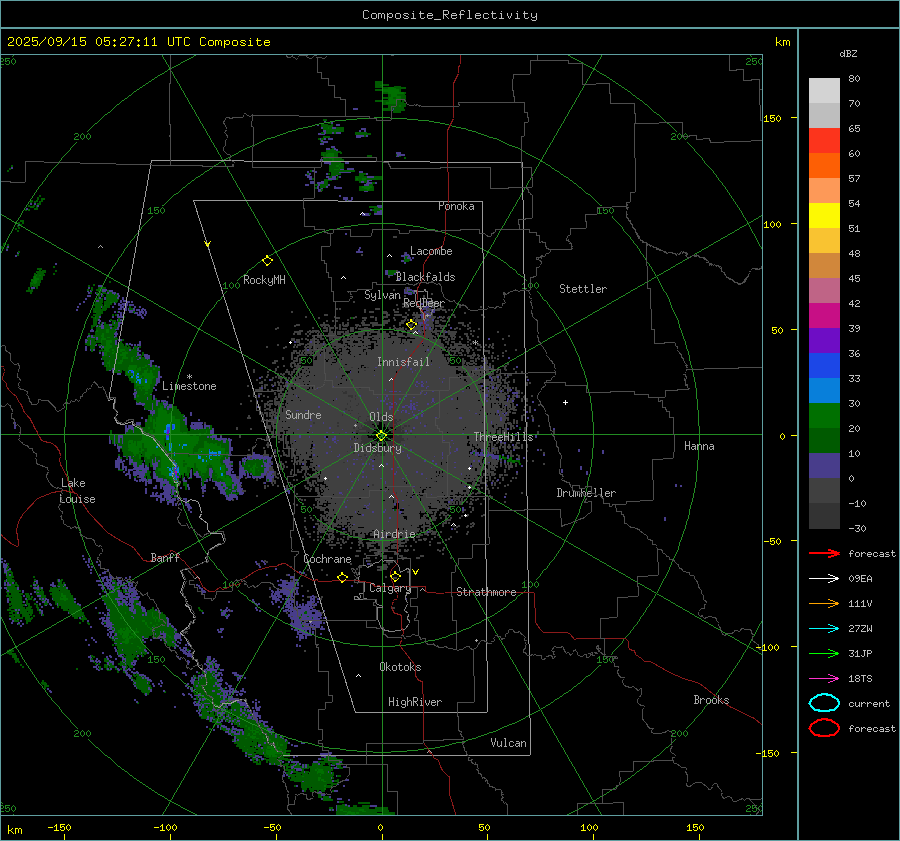Image resolution: width=900 pixels, height=841 pixels.
Task: Click the Sundre city label
Action: pyautogui.click(x=303, y=414)
